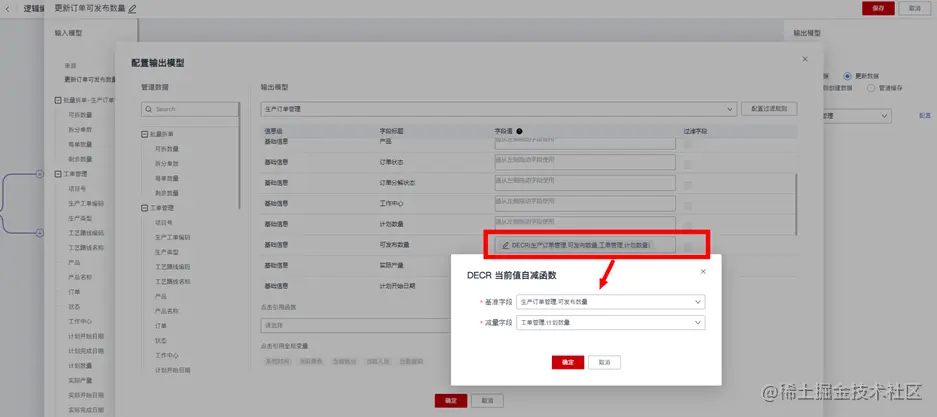Select the 更新数据 radio button
The image size is (937, 417).
tap(847, 76)
